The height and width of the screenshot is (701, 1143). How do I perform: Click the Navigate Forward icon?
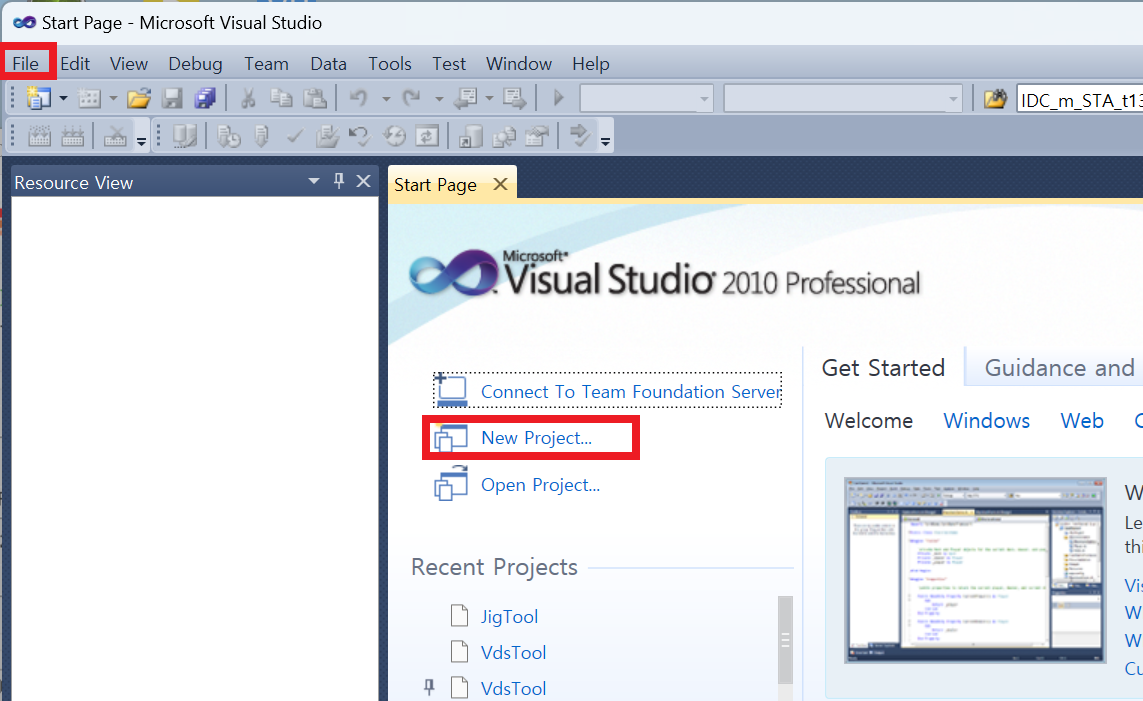(x=515, y=98)
